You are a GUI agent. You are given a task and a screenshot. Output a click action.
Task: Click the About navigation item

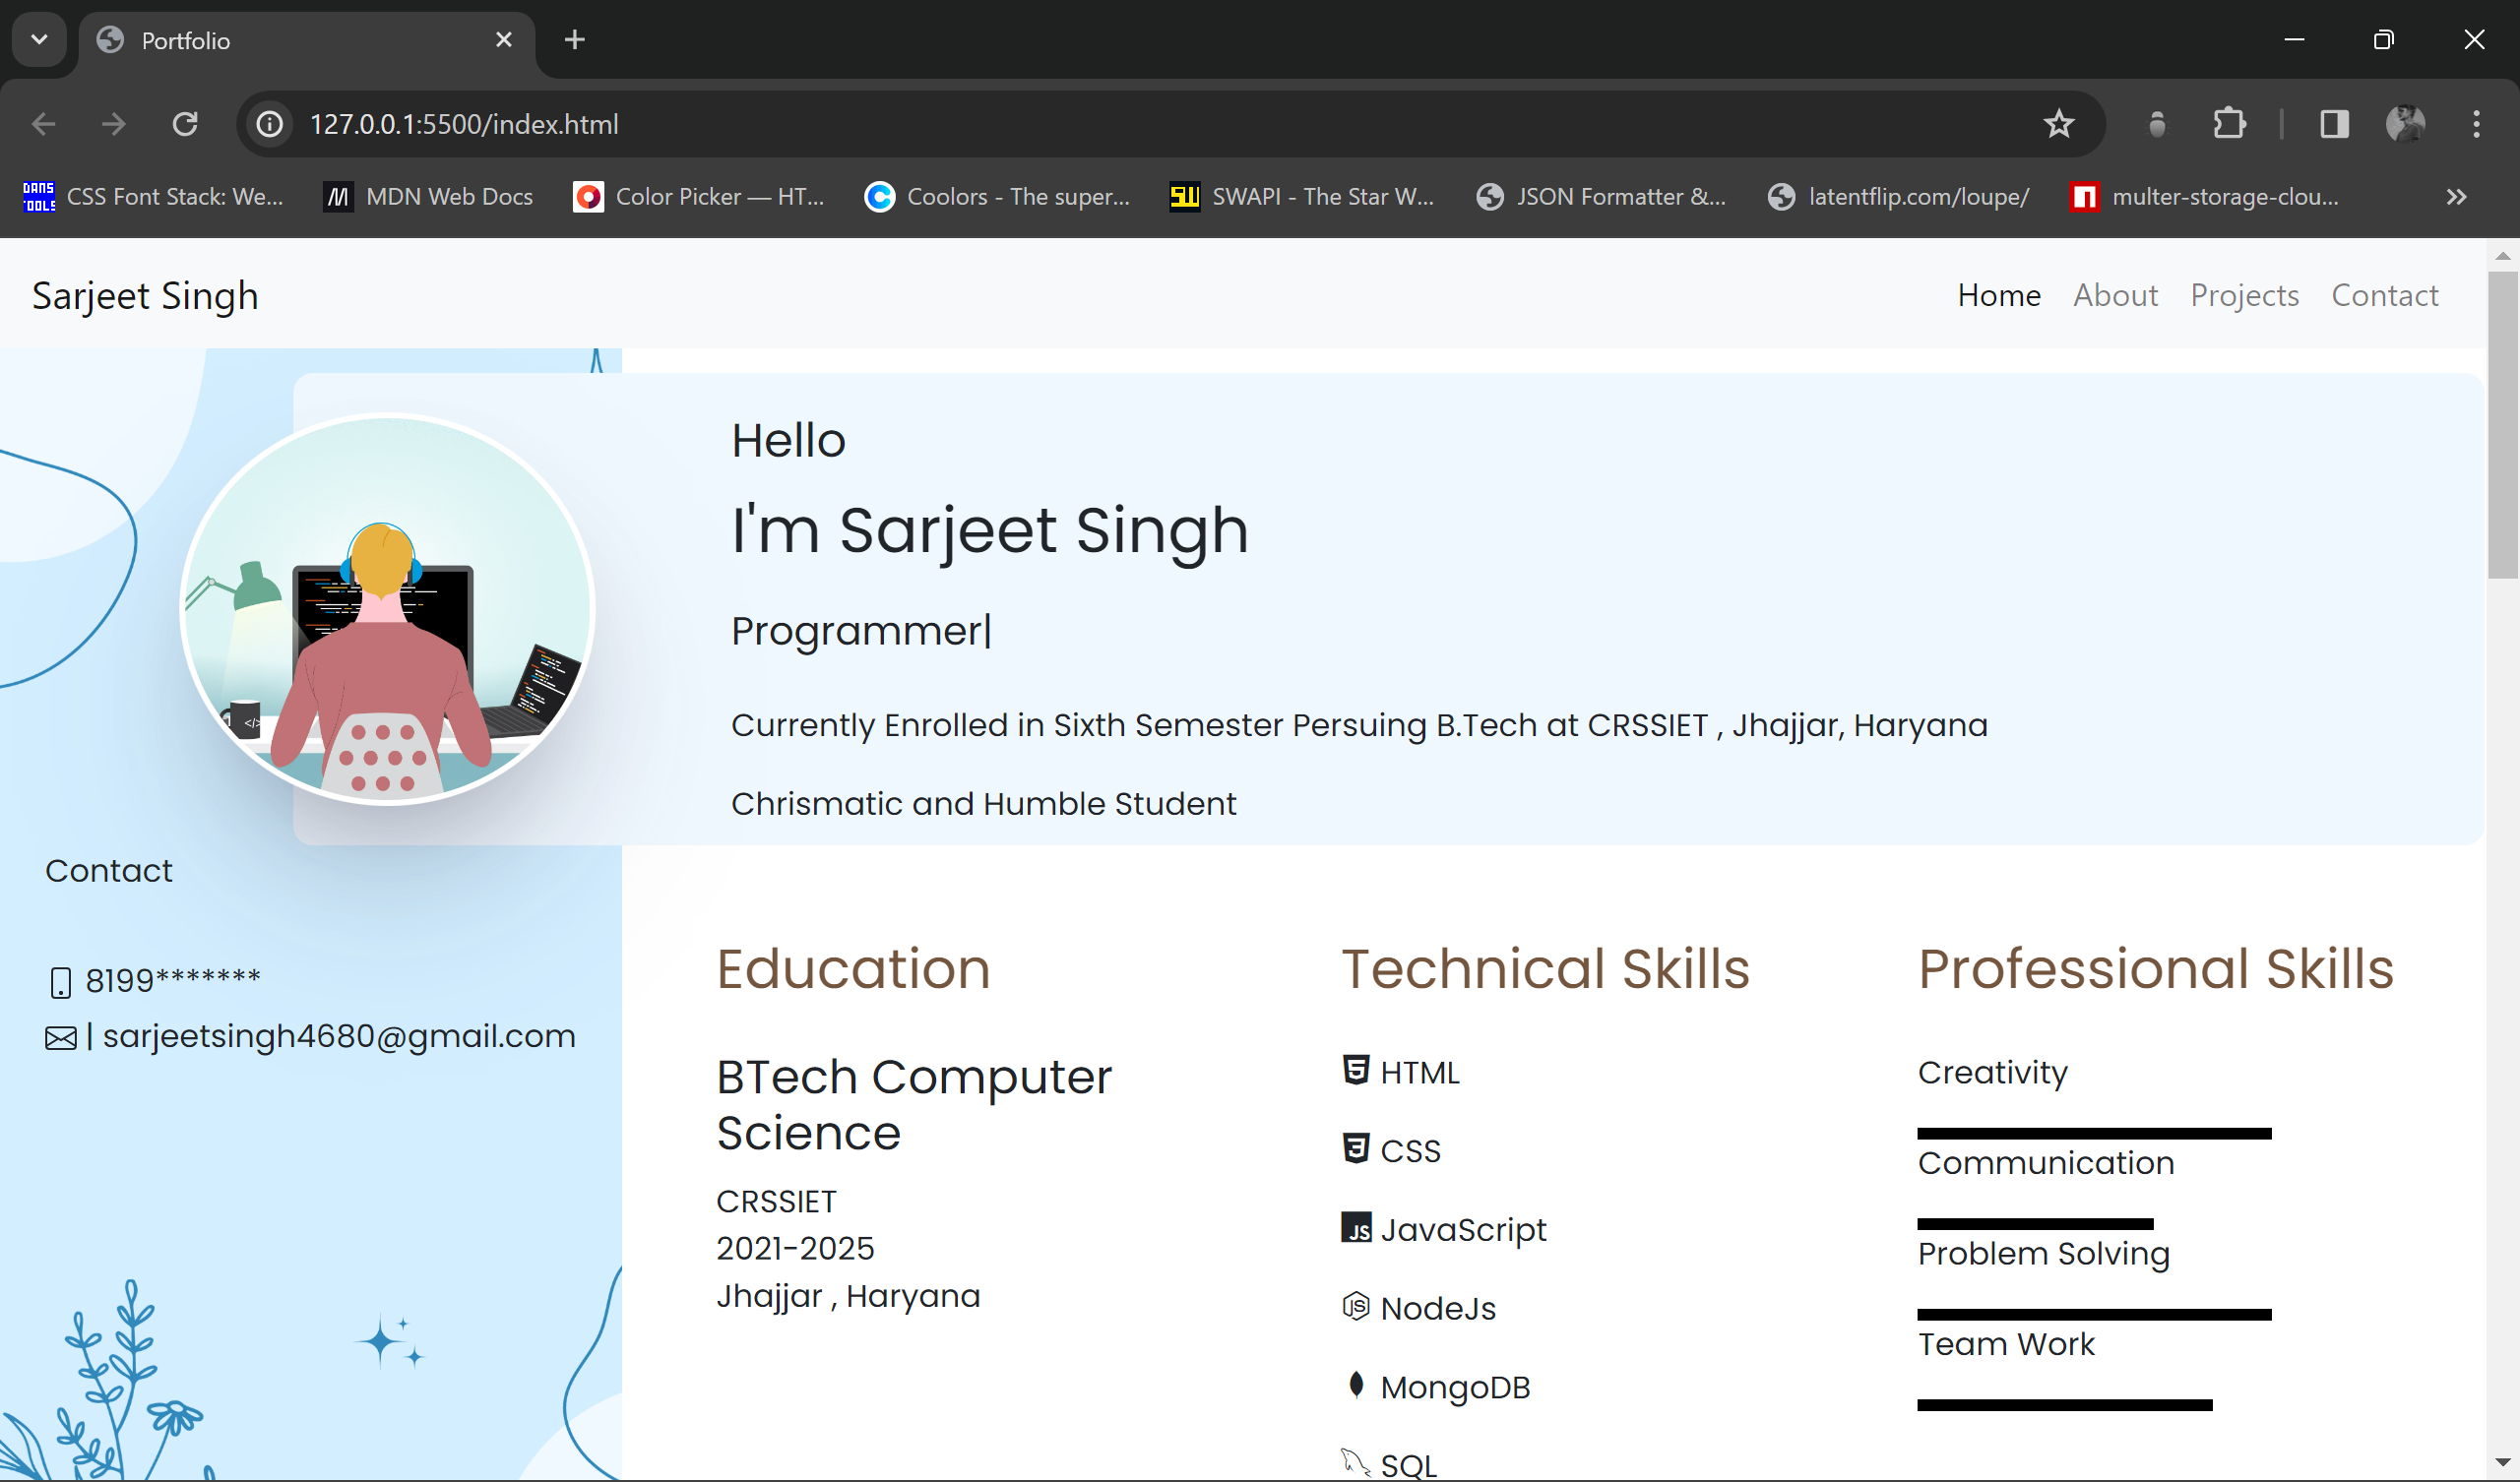(x=2116, y=295)
